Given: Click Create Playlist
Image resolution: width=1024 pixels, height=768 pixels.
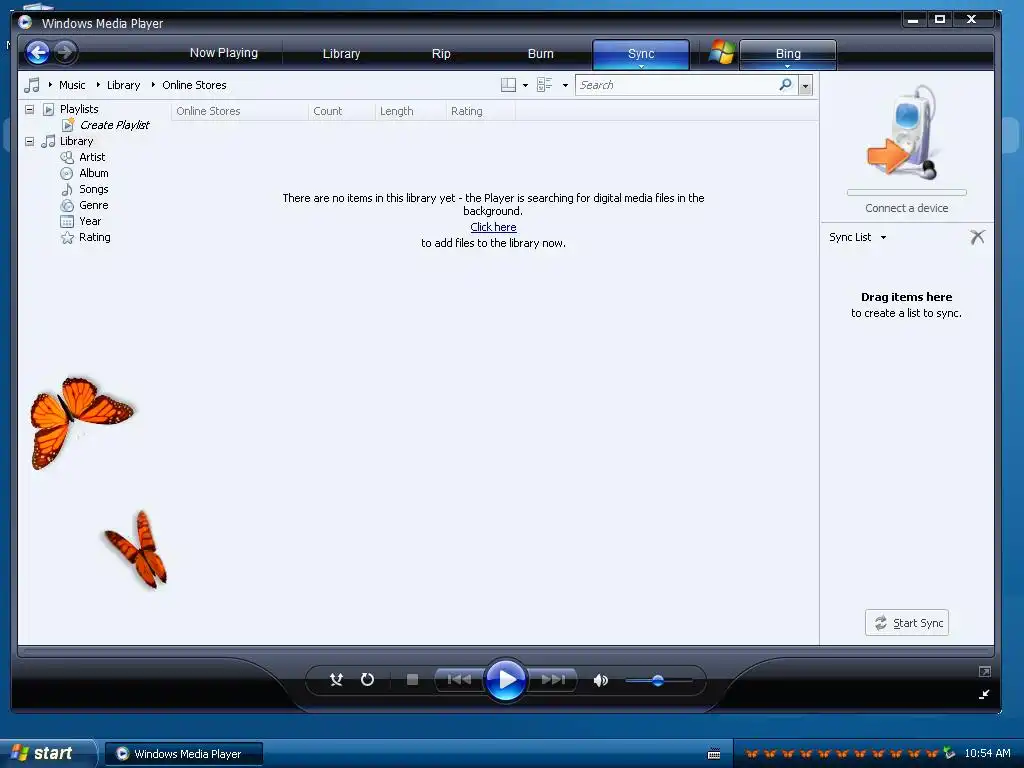Looking at the screenshot, I should click(114, 125).
